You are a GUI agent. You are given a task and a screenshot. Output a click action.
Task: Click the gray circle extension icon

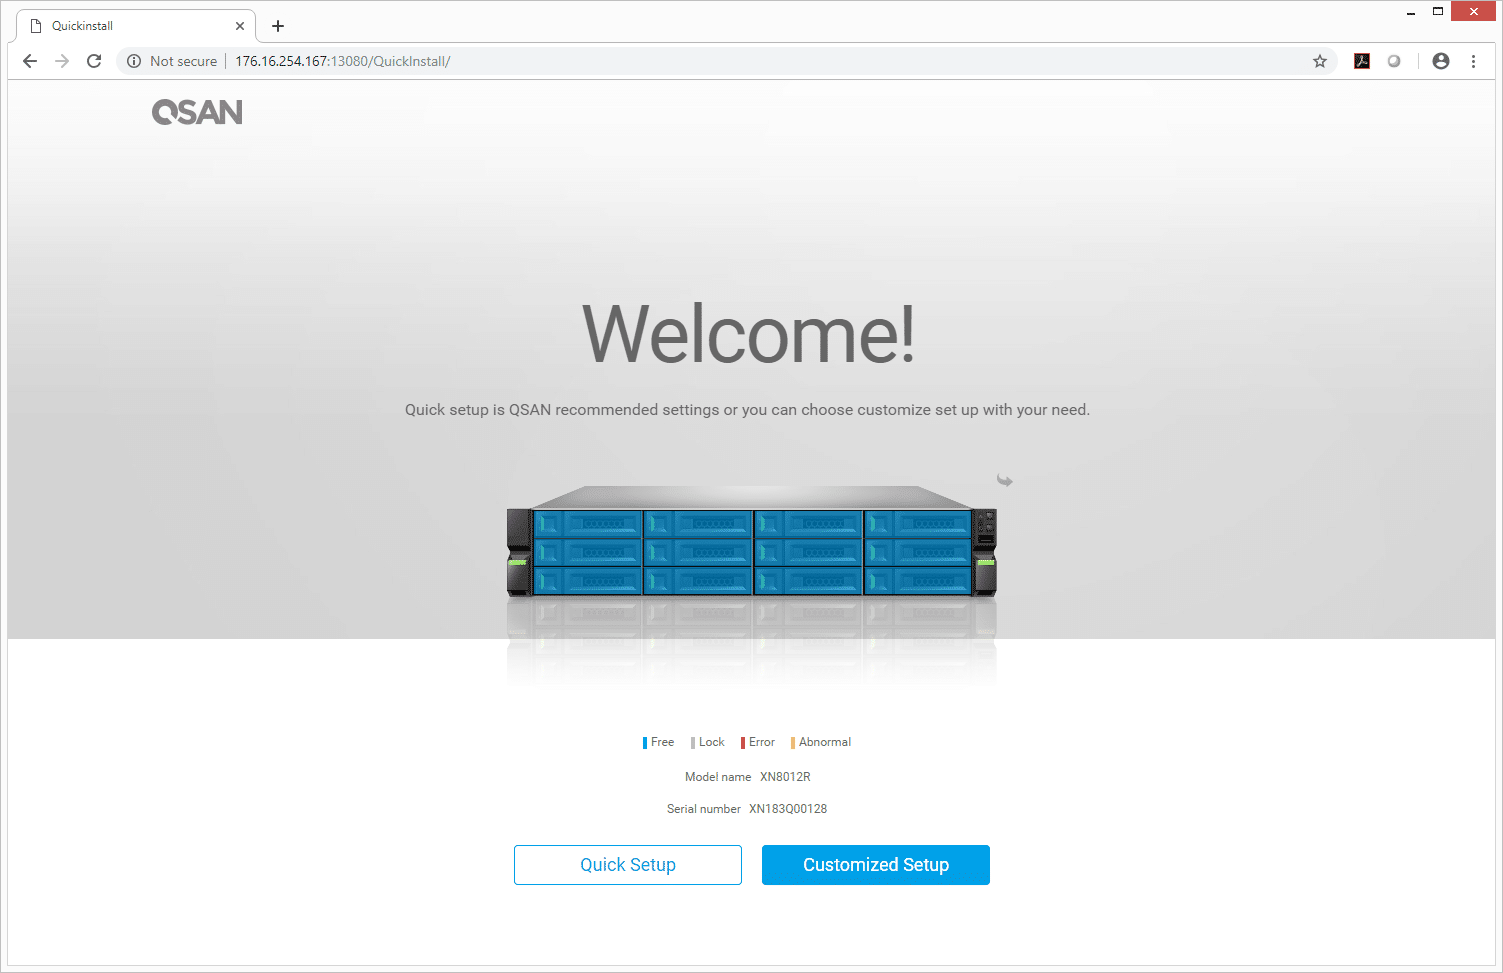click(1394, 61)
